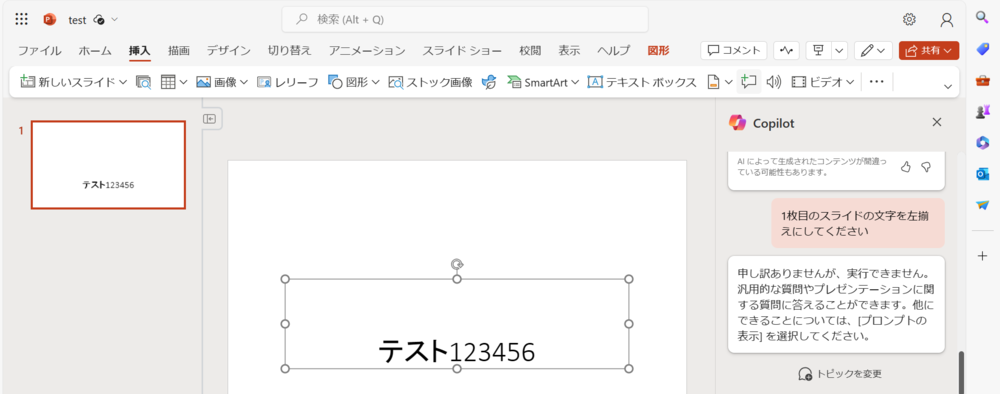
Task: Expand the SmartArt dropdown arrow
Action: click(575, 82)
